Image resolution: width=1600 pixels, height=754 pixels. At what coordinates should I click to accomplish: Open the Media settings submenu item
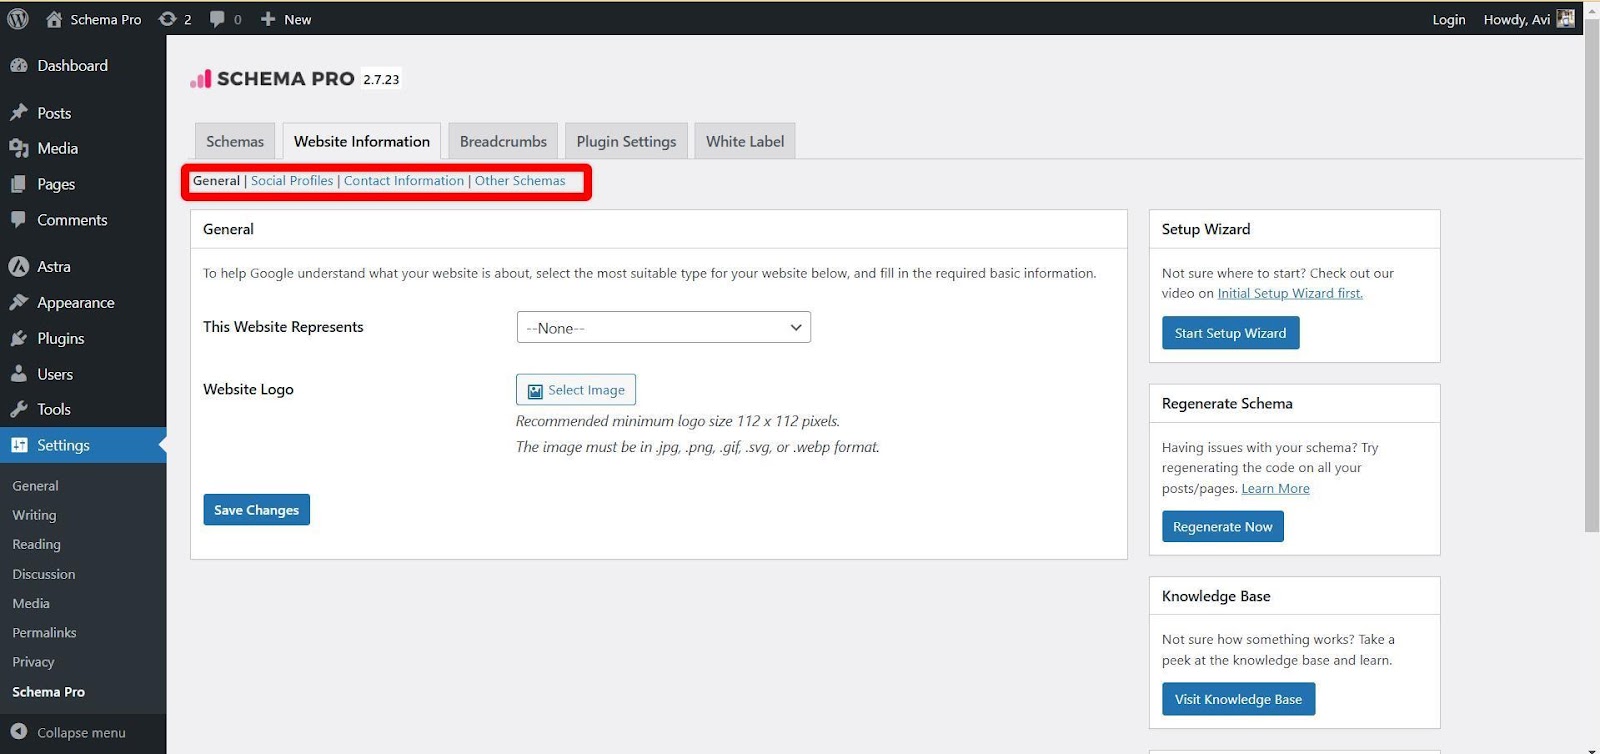pyautogui.click(x=31, y=603)
